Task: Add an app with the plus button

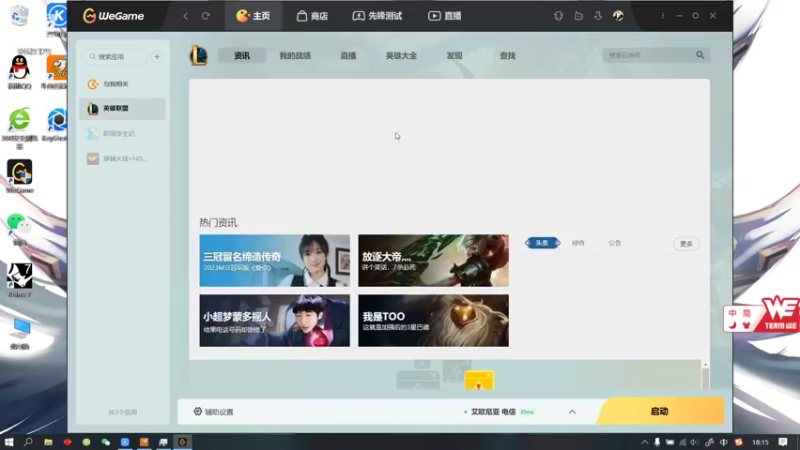Action: 157,57
